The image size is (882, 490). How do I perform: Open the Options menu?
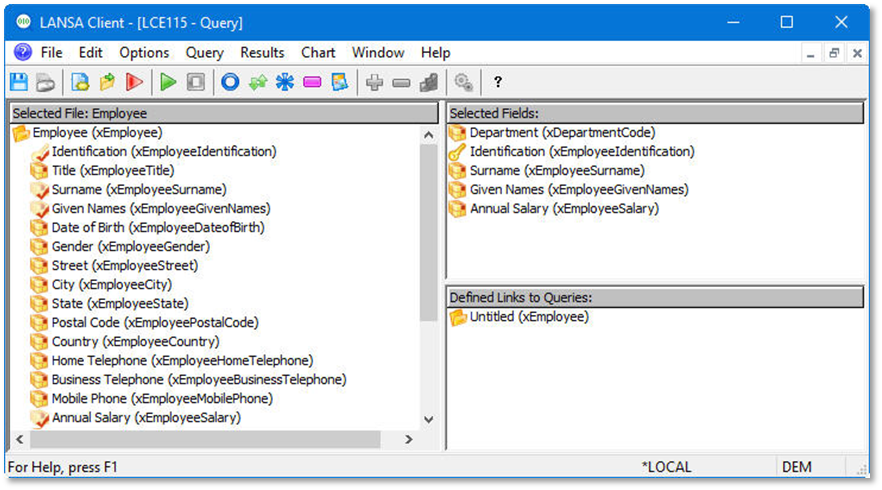[144, 52]
